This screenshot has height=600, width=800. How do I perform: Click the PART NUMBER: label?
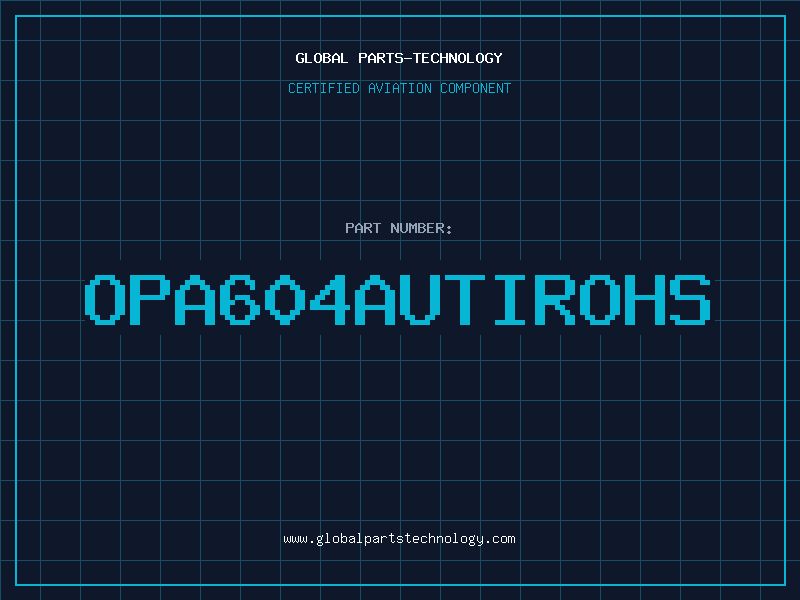399,228
